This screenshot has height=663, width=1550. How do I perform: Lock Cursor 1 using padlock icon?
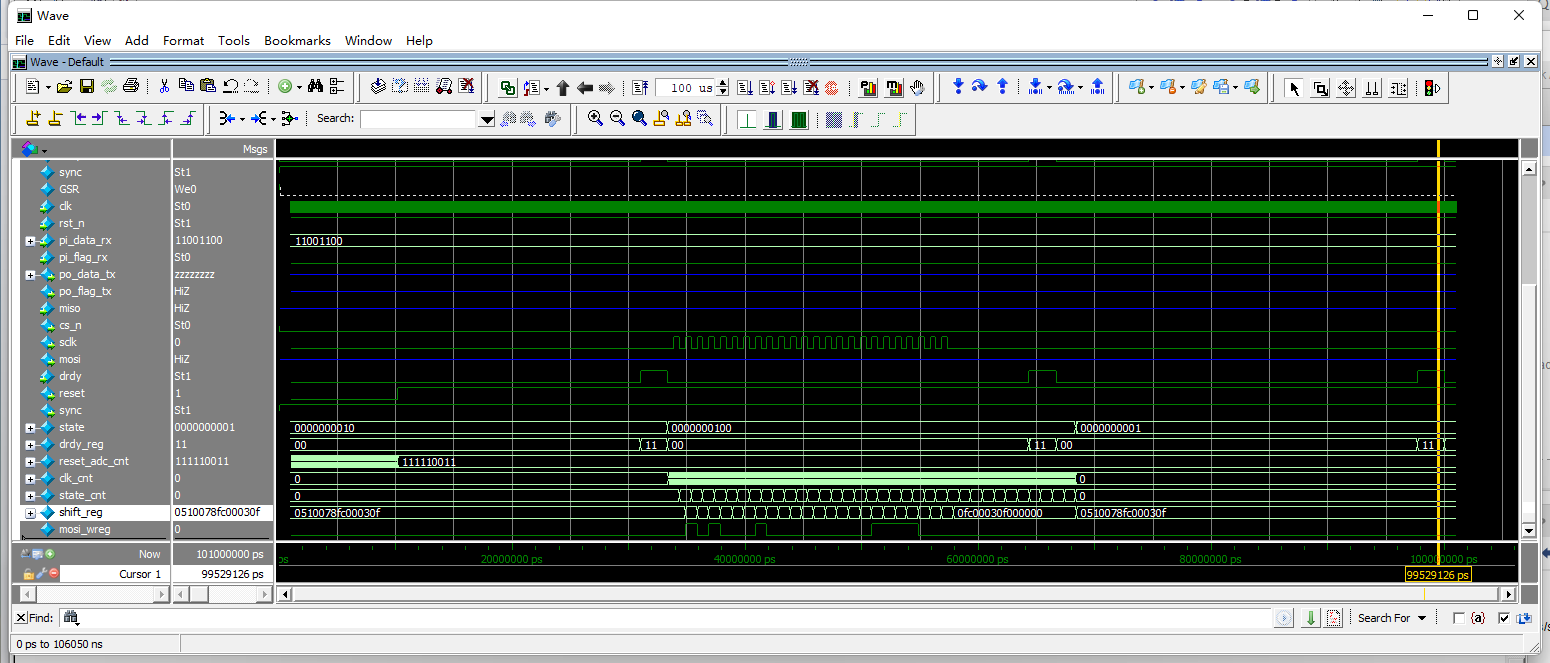pos(28,574)
